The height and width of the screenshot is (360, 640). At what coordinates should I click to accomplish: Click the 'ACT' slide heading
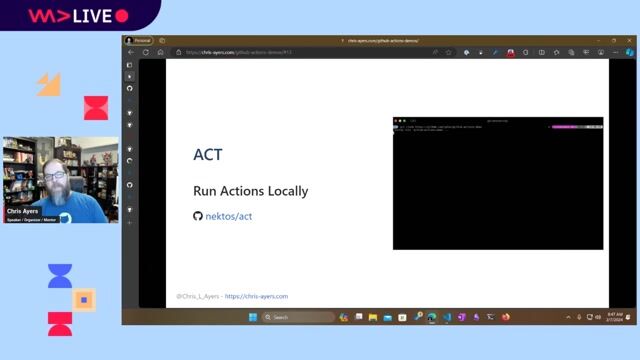[x=208, y=155]
